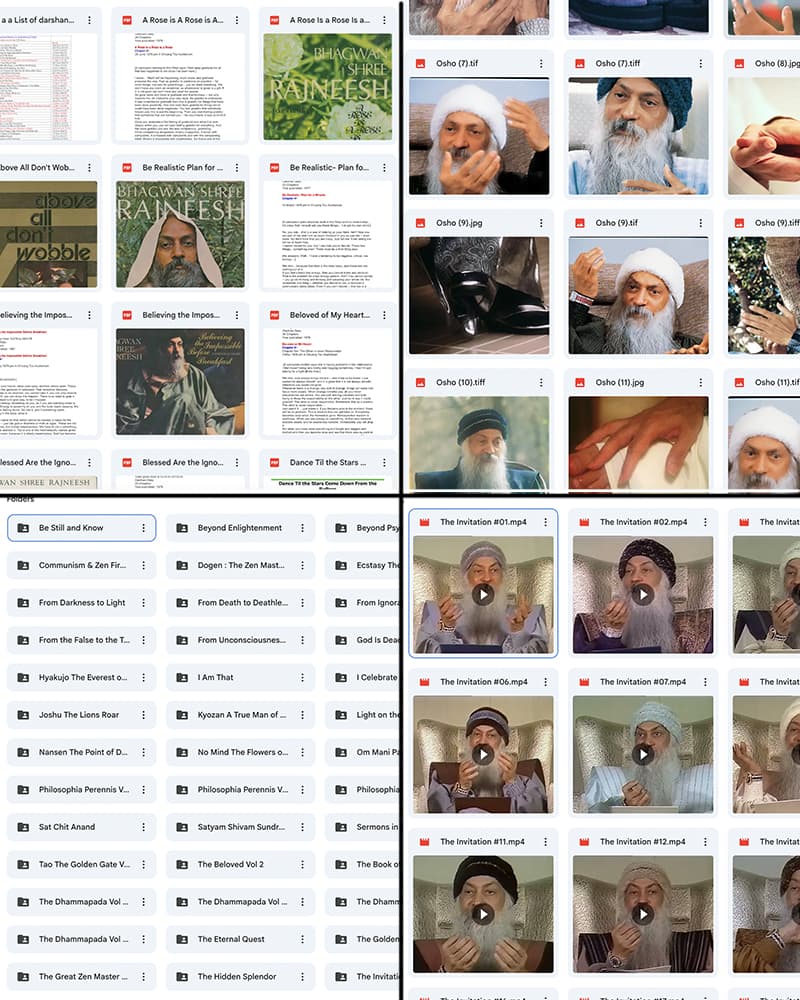Play The Invitation #11.mp4 video

(483, 915)
